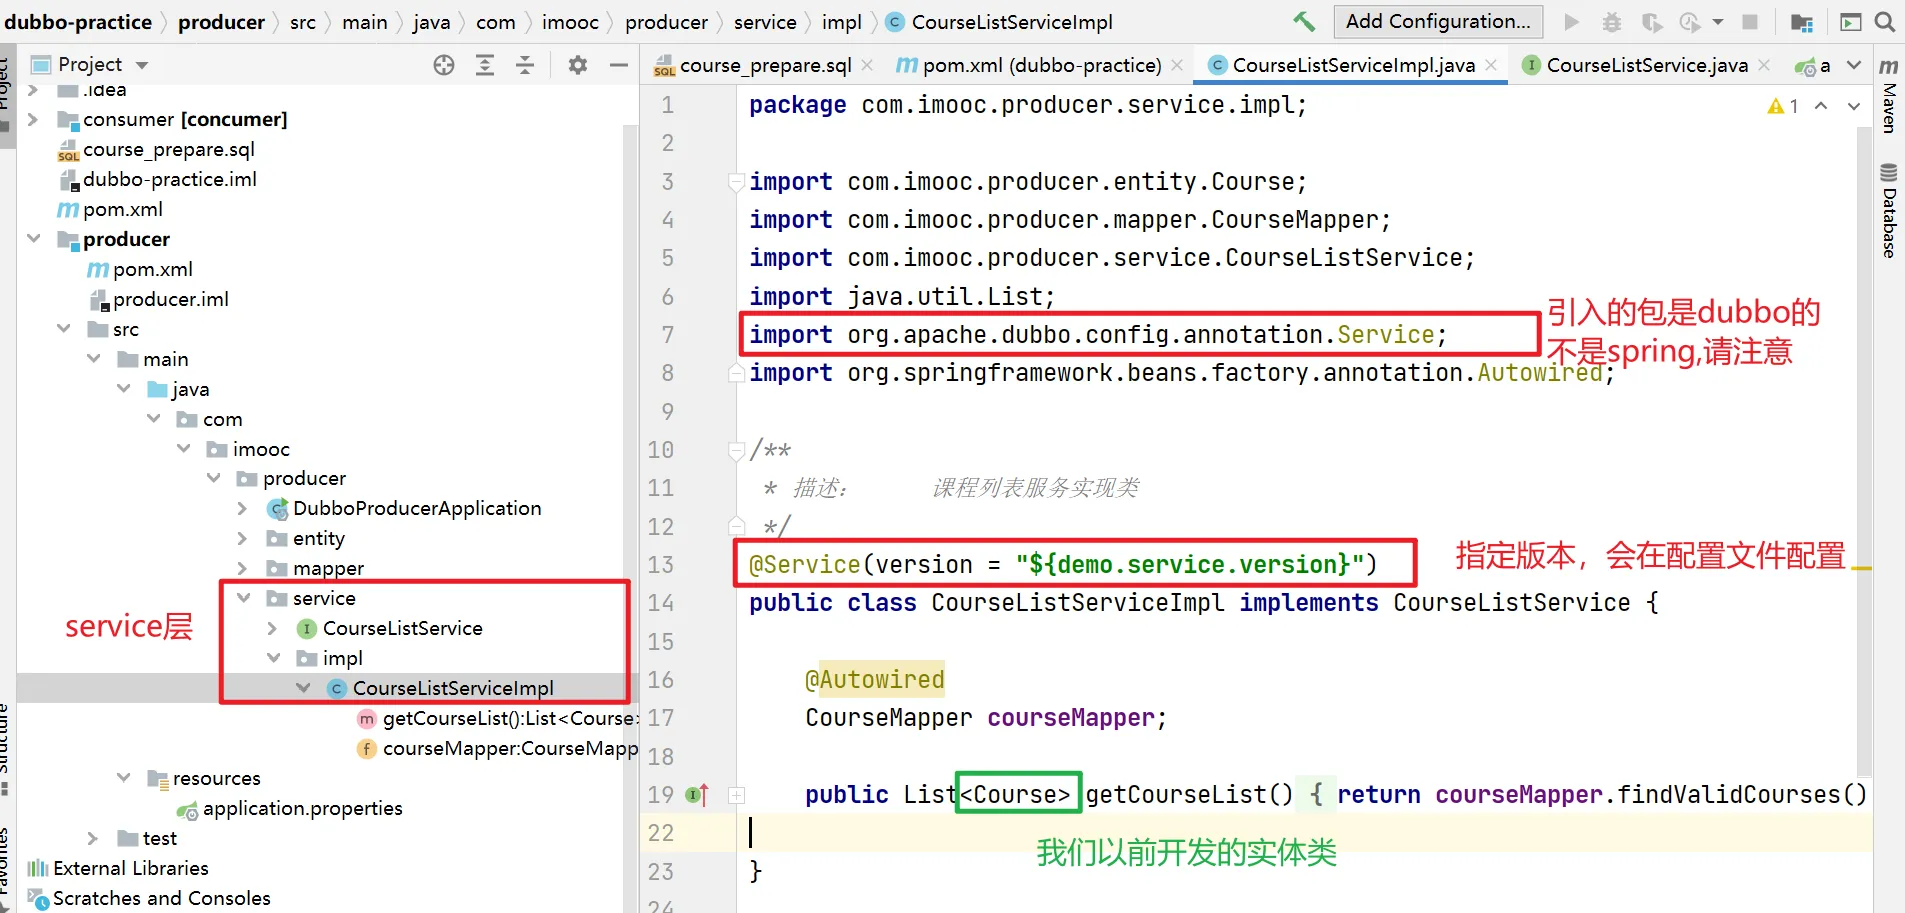
Task: Open the Project view dropdown
Action: coord(142,65)
